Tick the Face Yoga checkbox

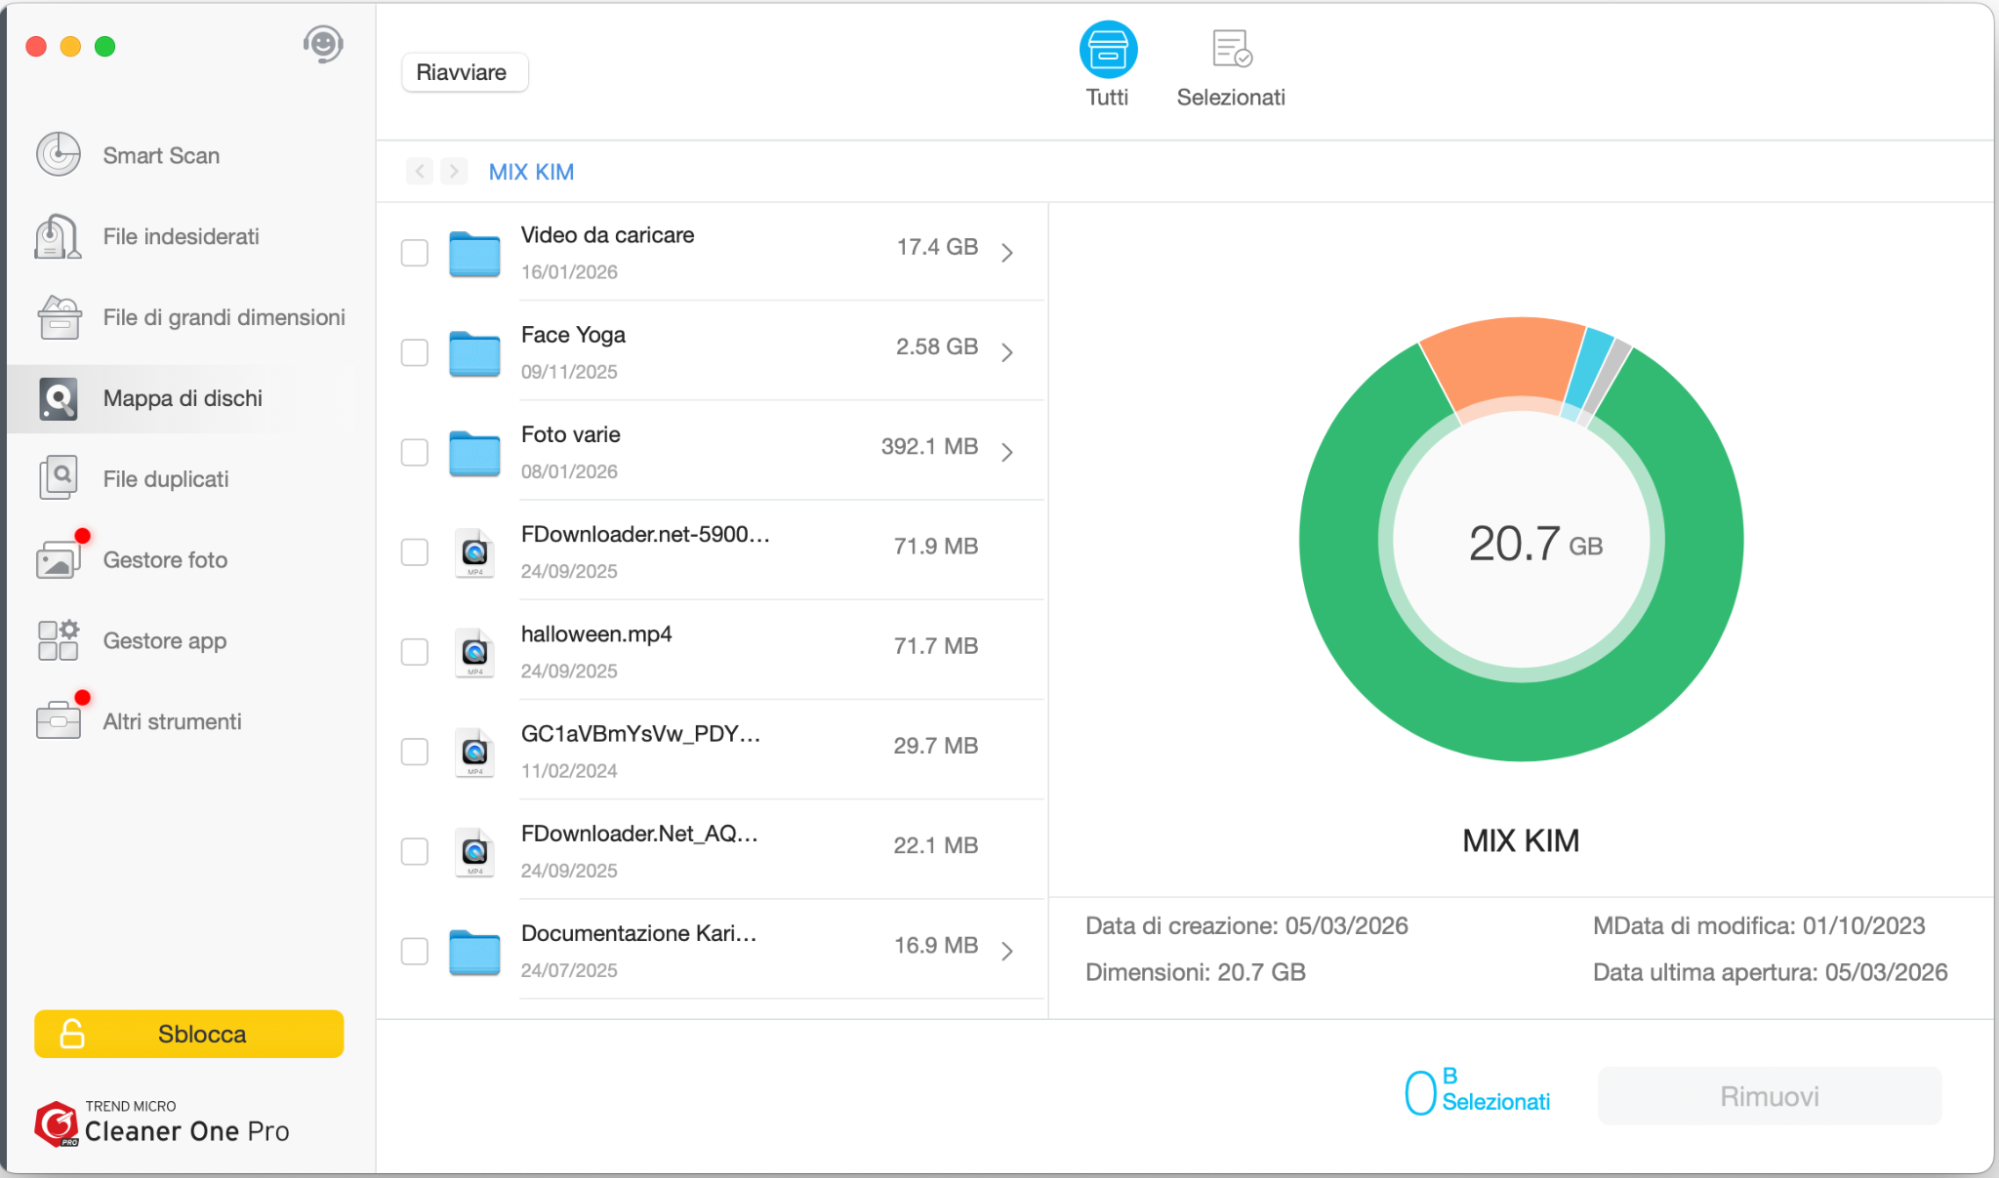click(x=415, y=353)
